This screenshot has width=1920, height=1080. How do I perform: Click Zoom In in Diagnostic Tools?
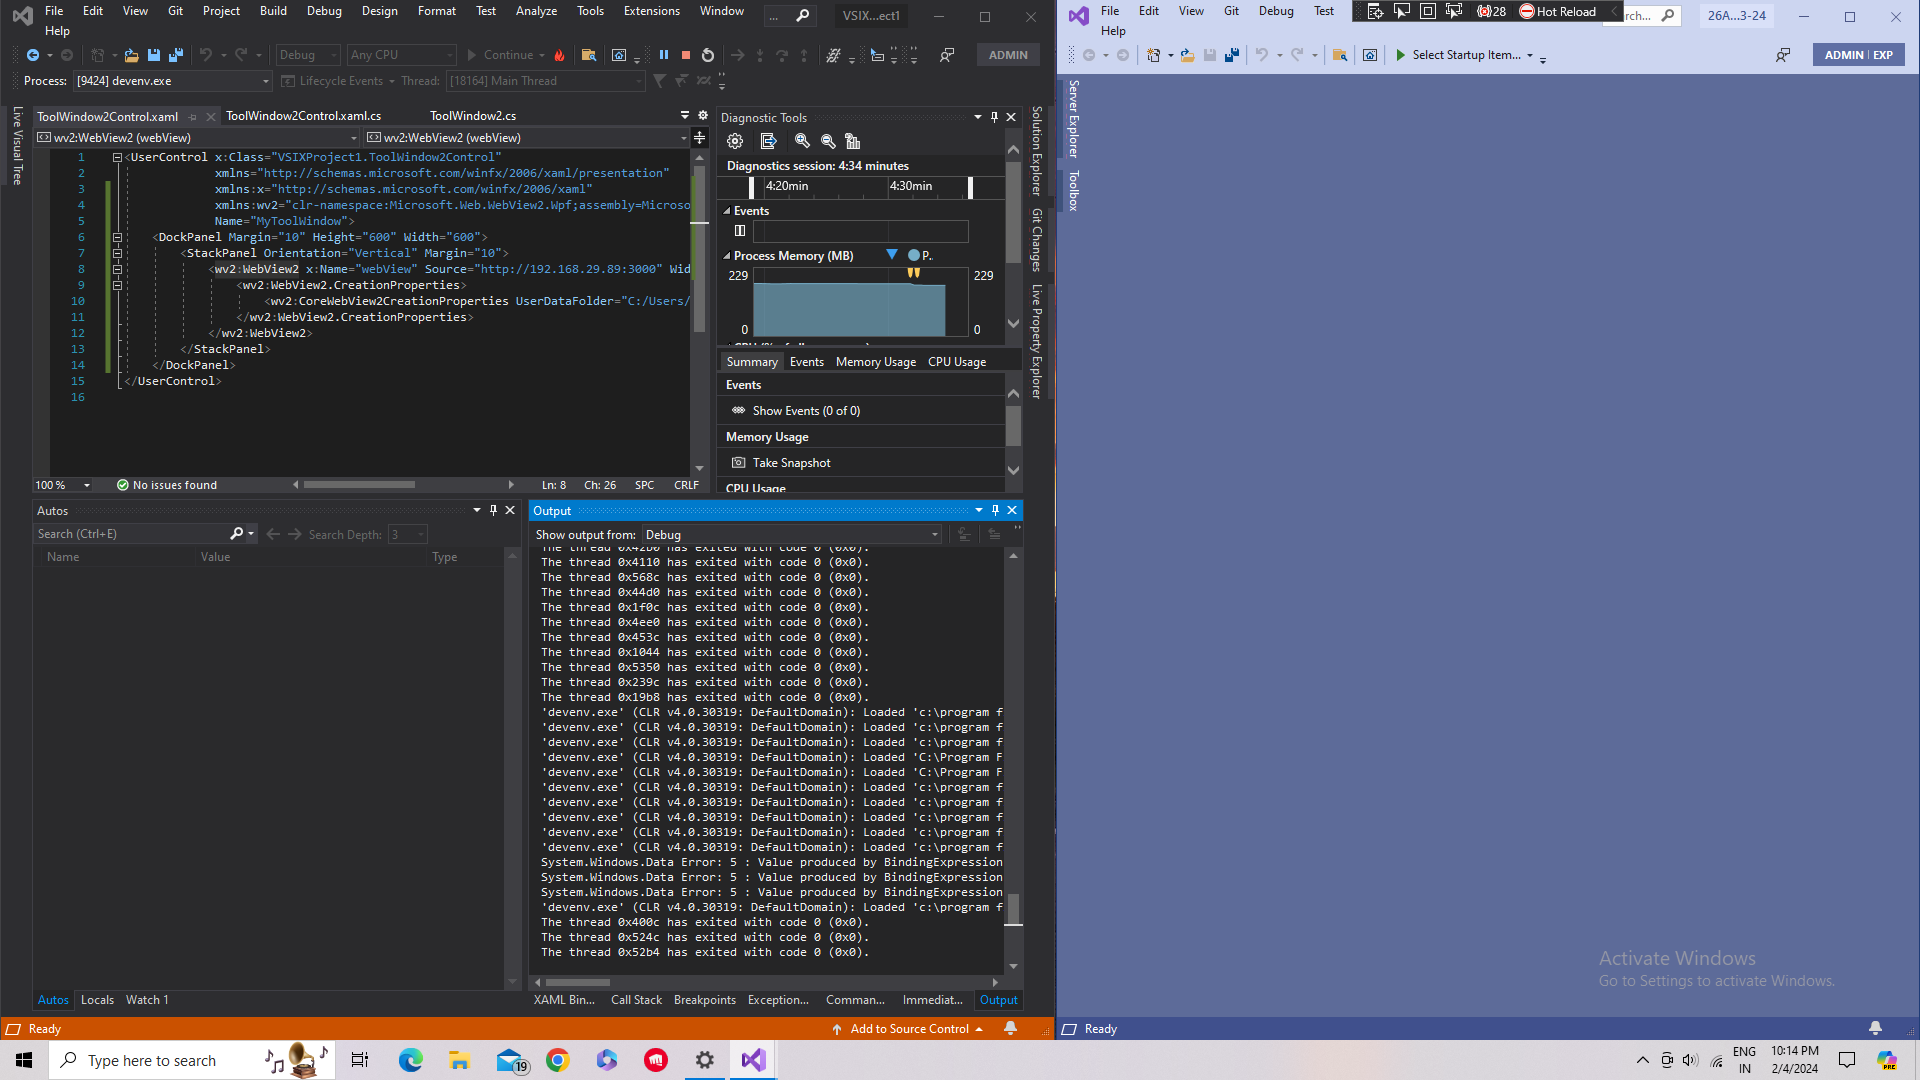click(x=802, y=141)
